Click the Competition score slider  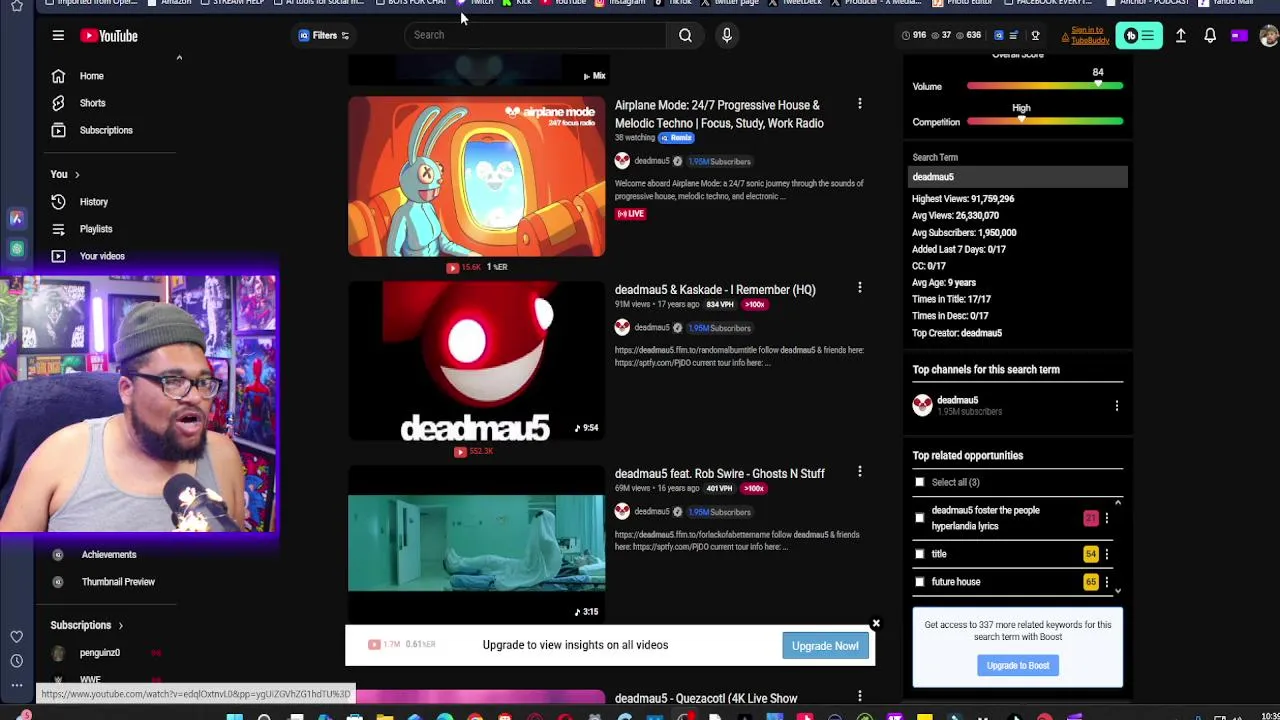click(x=1045, y=121)
